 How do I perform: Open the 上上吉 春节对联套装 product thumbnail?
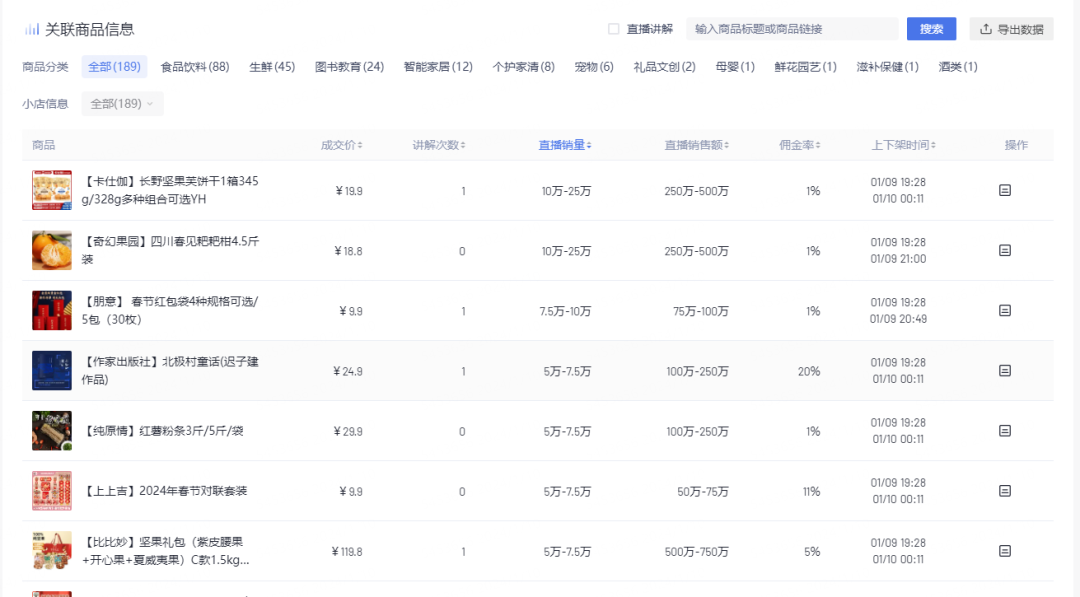pos(52,491)
